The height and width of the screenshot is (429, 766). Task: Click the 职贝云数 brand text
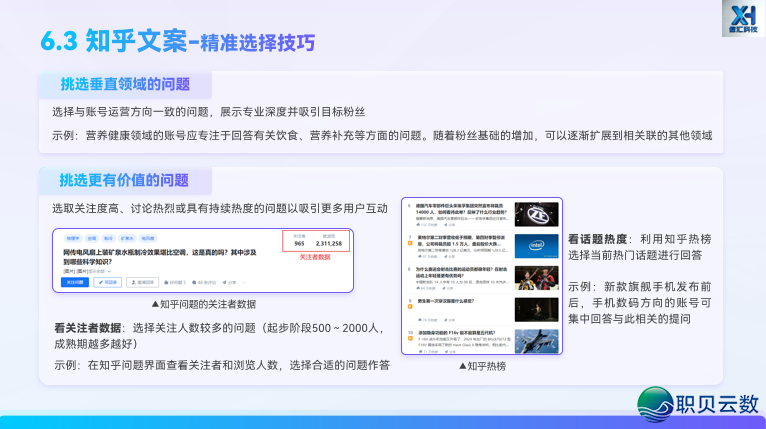718,405
